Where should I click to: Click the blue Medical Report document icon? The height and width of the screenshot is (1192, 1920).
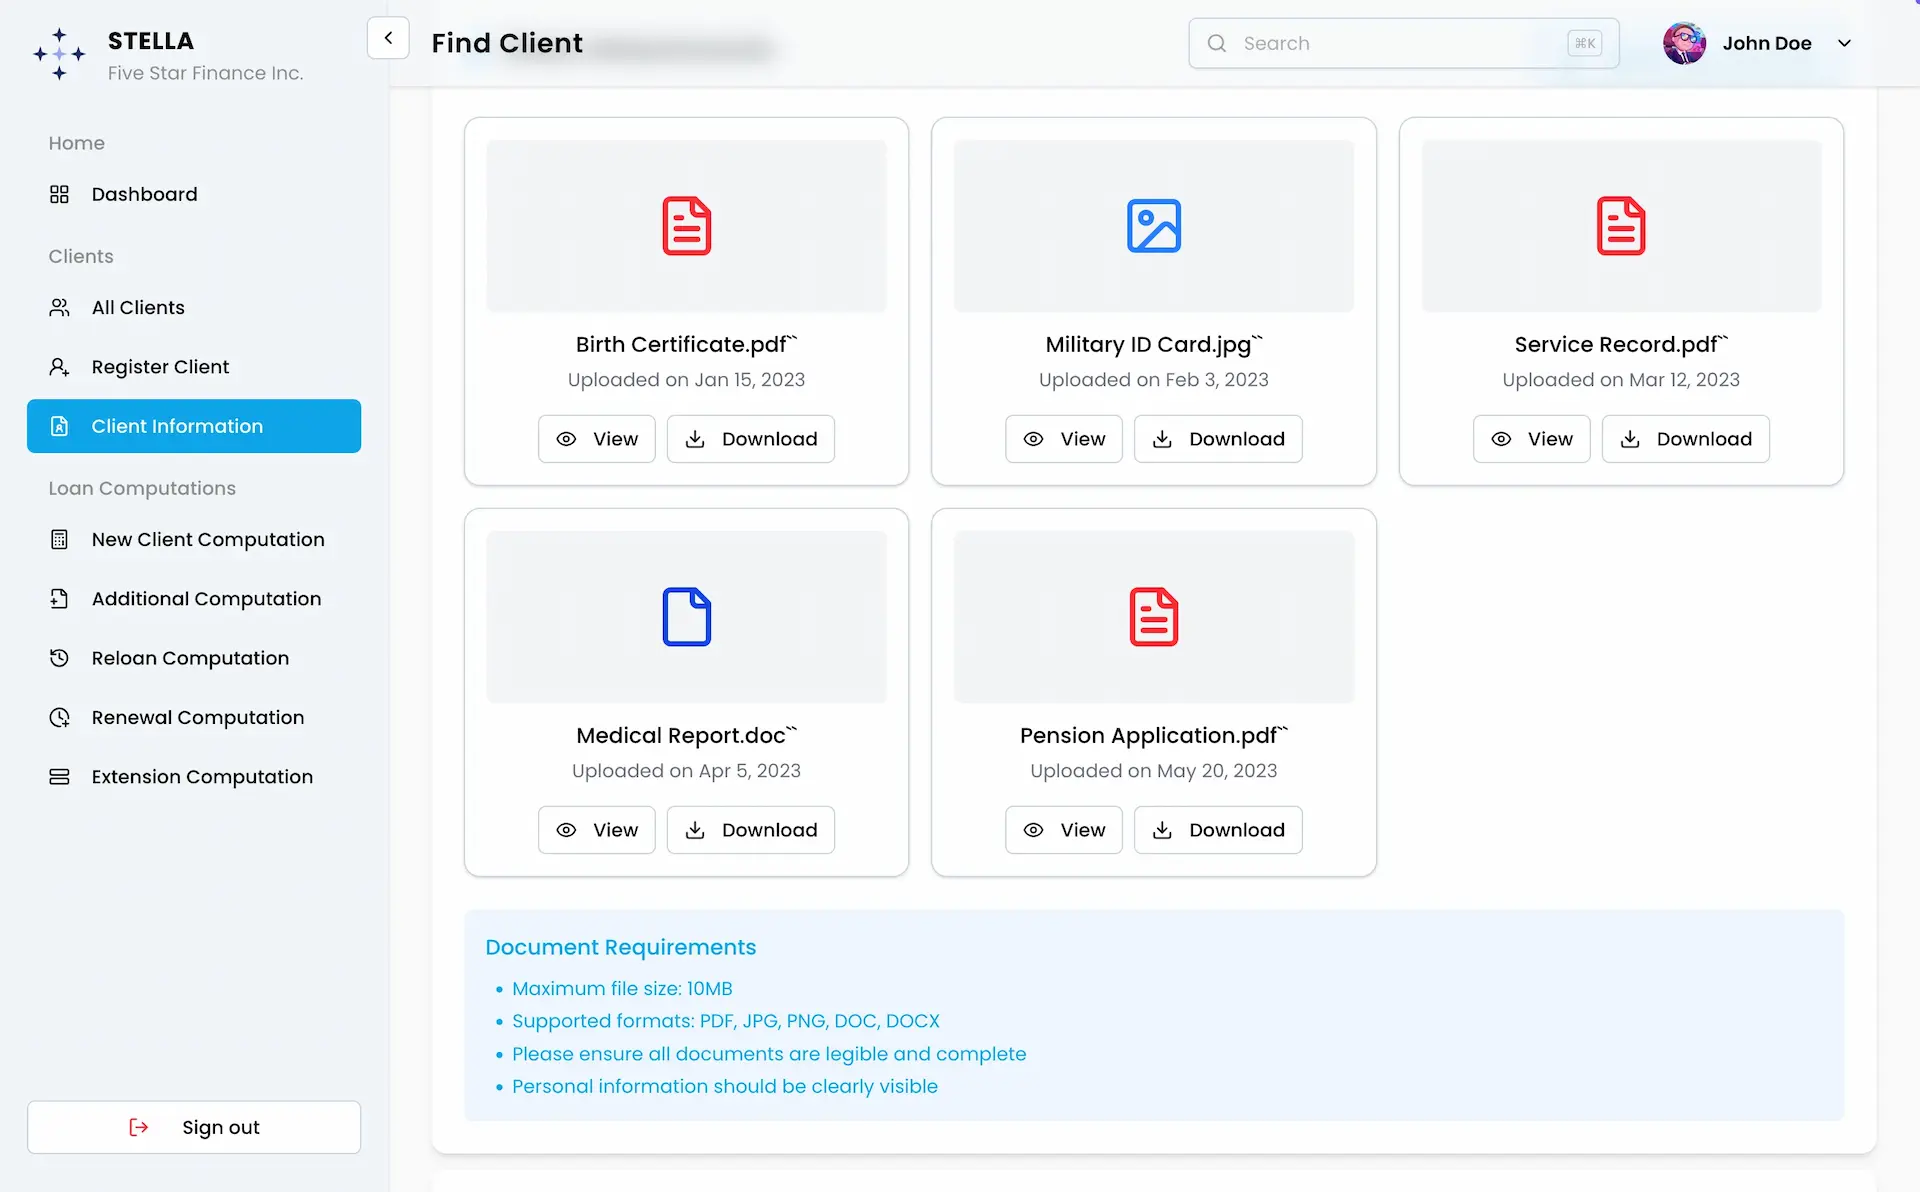pos(686,617)
